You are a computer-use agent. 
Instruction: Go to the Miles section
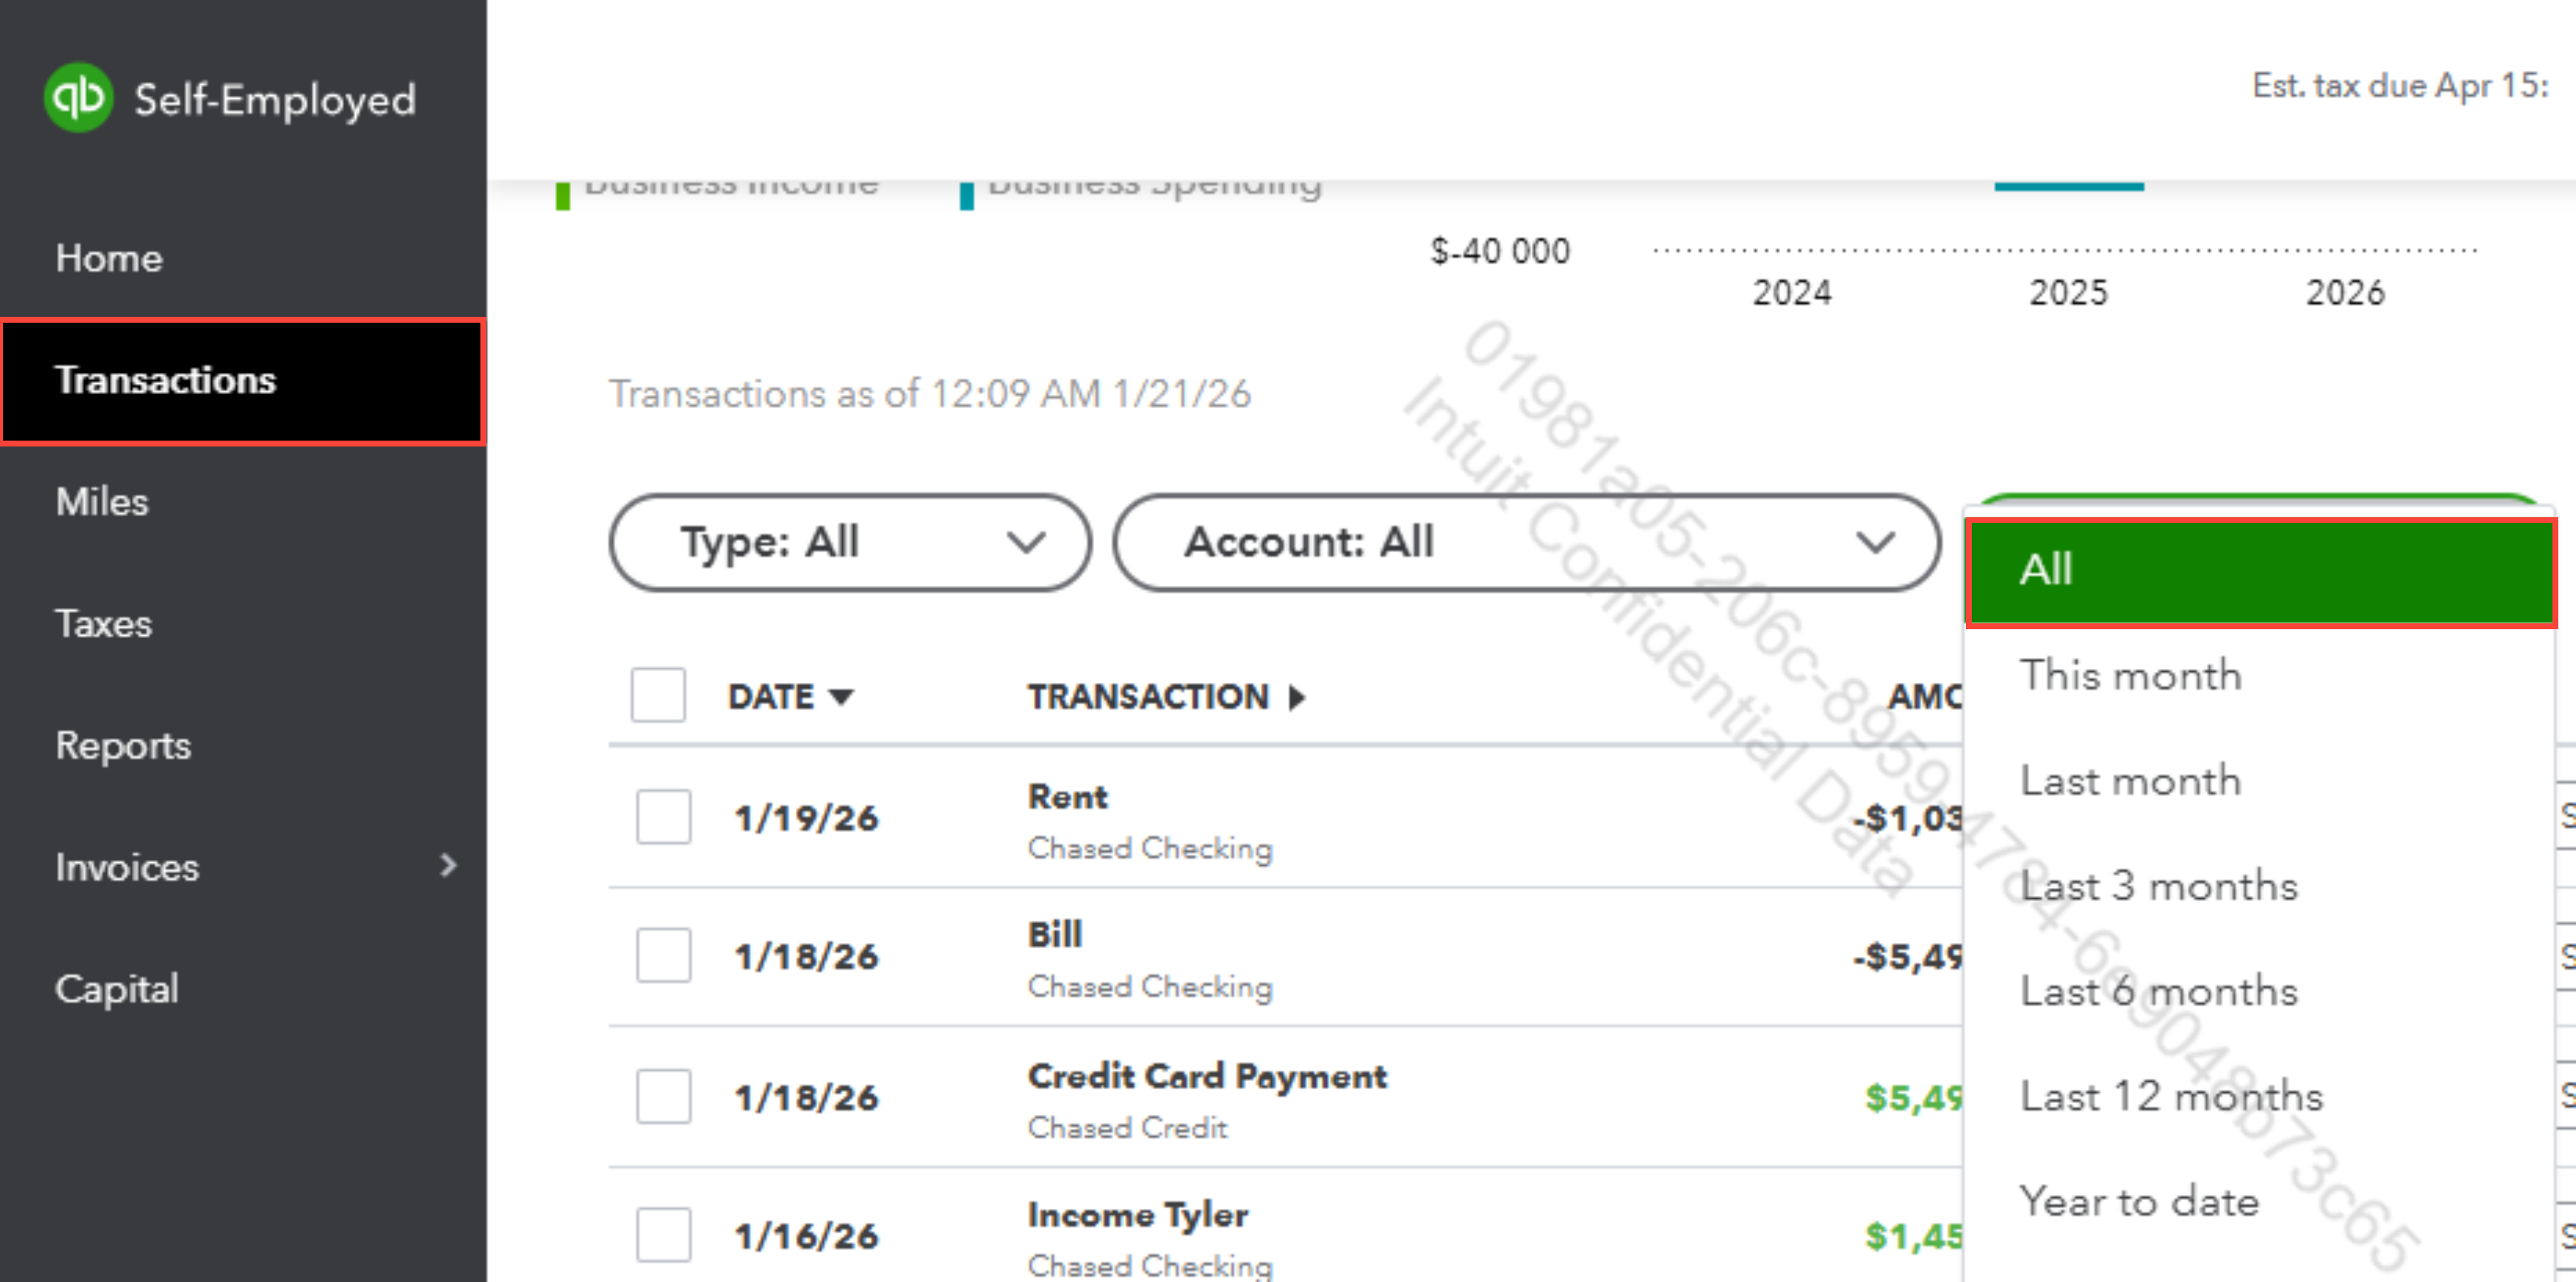point(102,502)
